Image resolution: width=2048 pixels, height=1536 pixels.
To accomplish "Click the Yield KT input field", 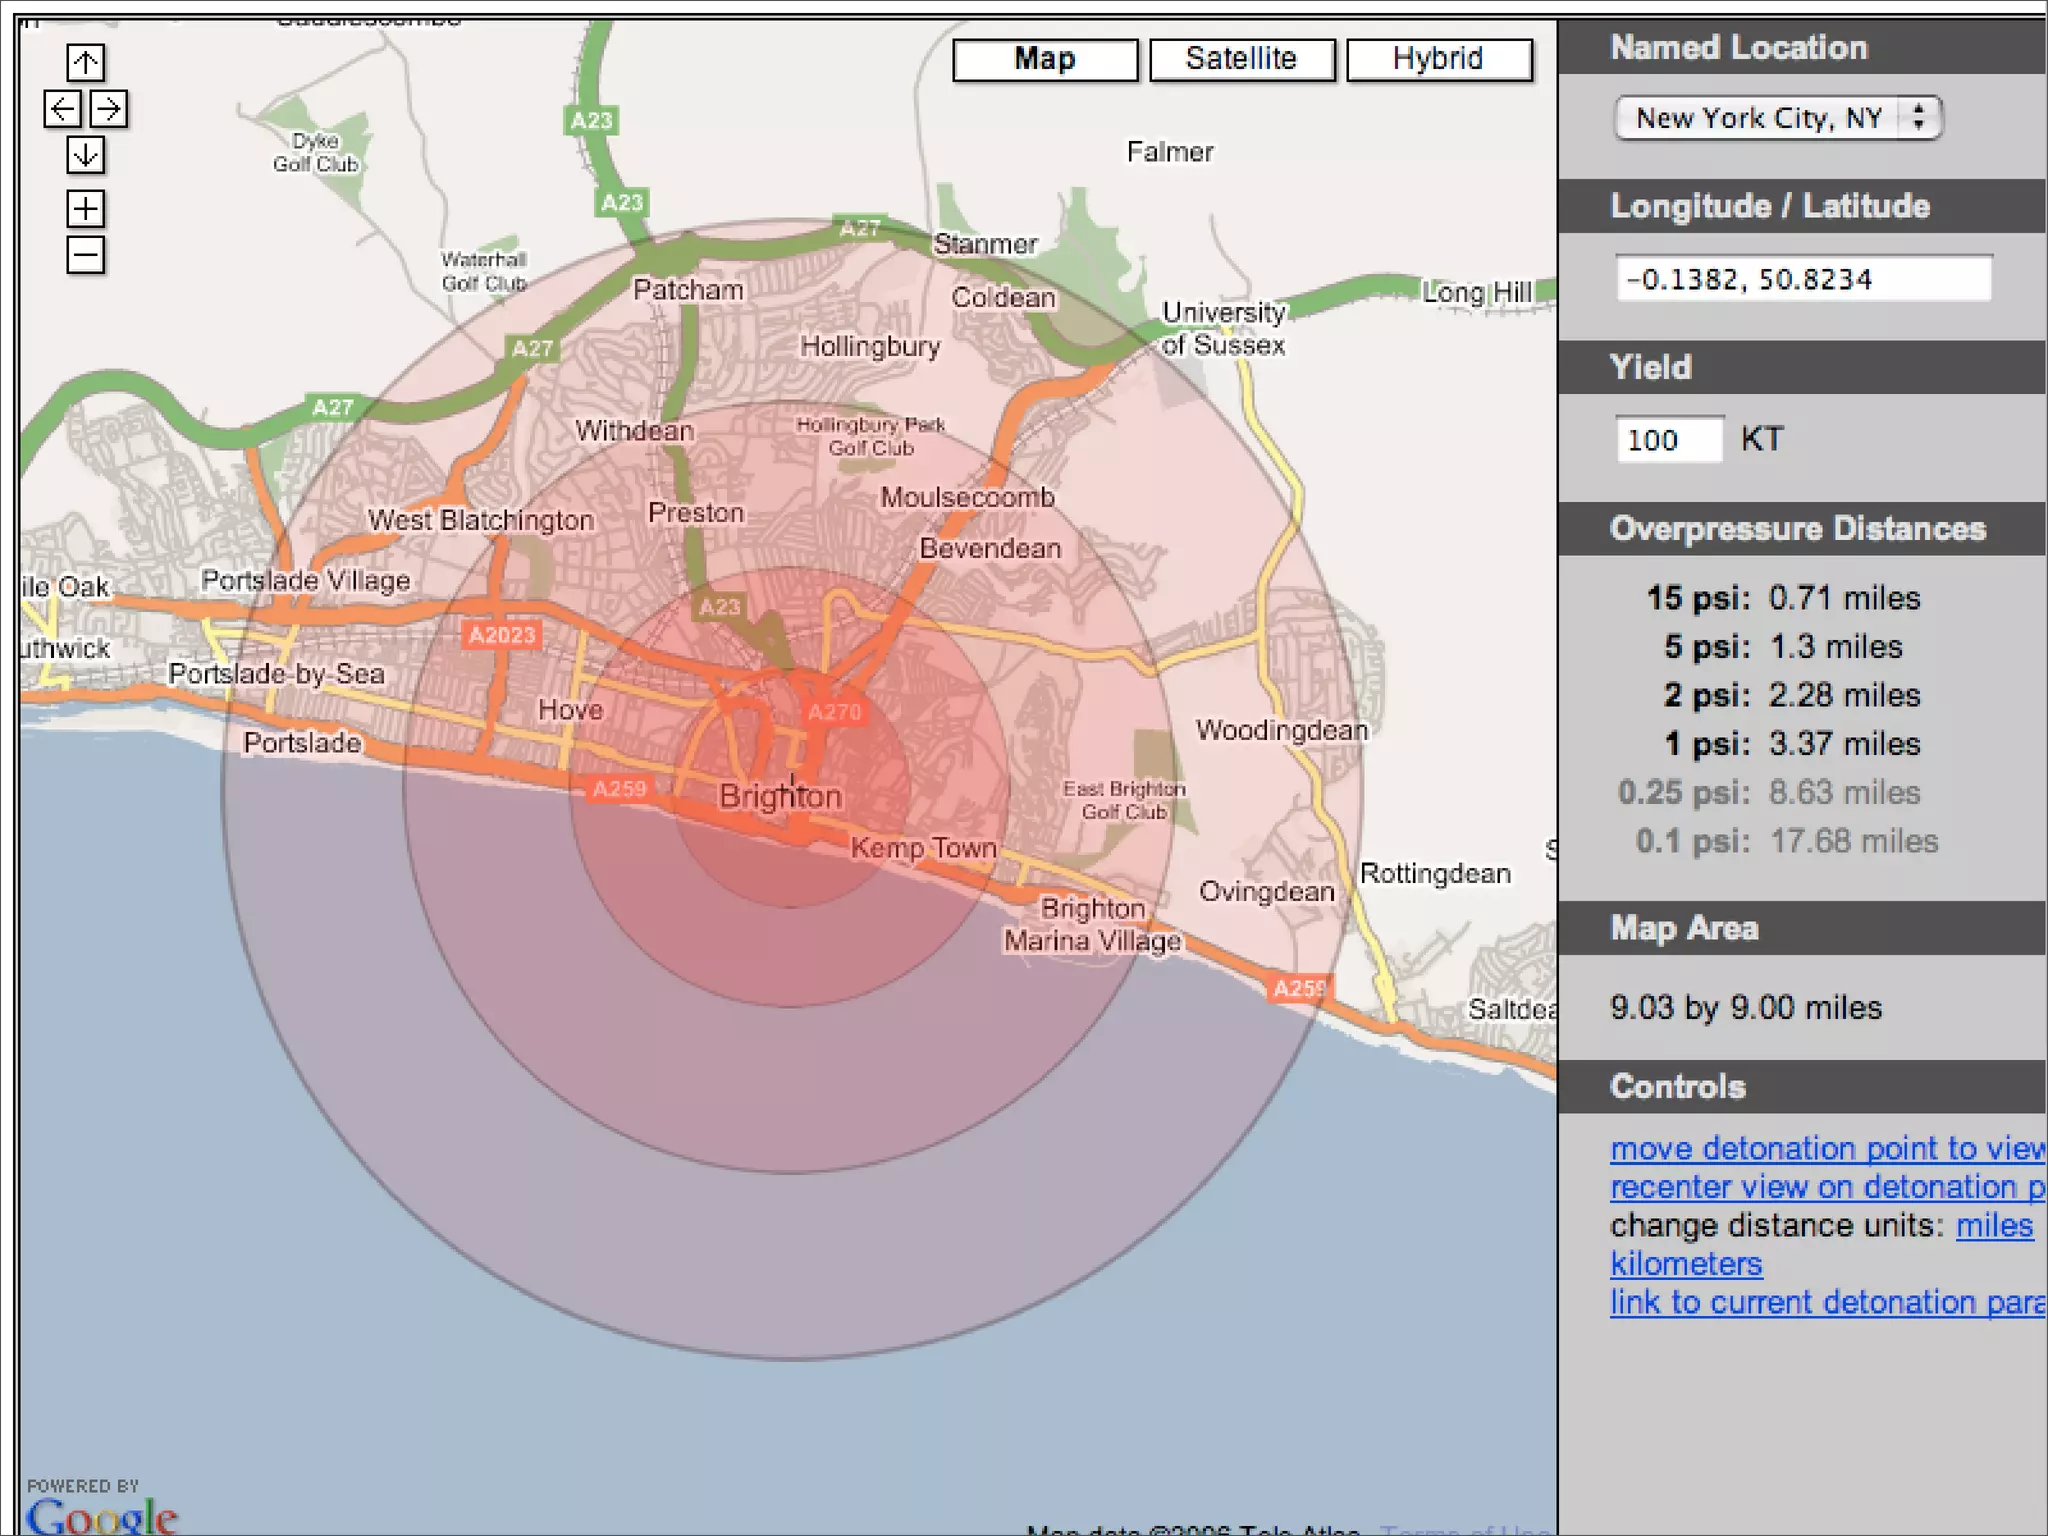I will [1668, 440].
